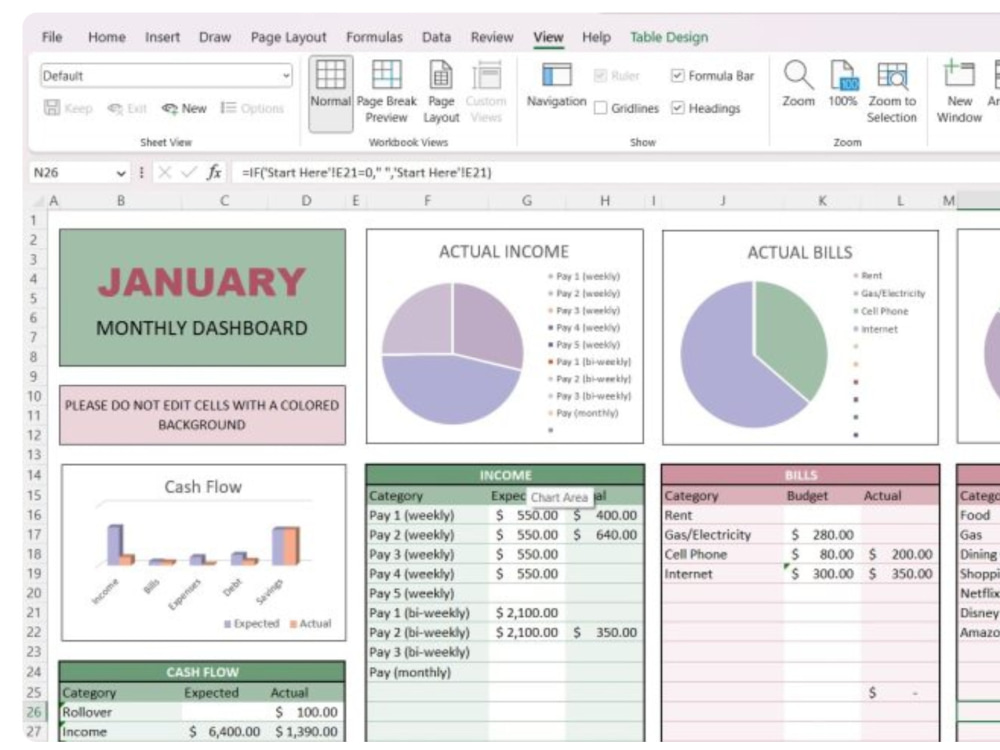Create New sheet view

tap(184, 108)
